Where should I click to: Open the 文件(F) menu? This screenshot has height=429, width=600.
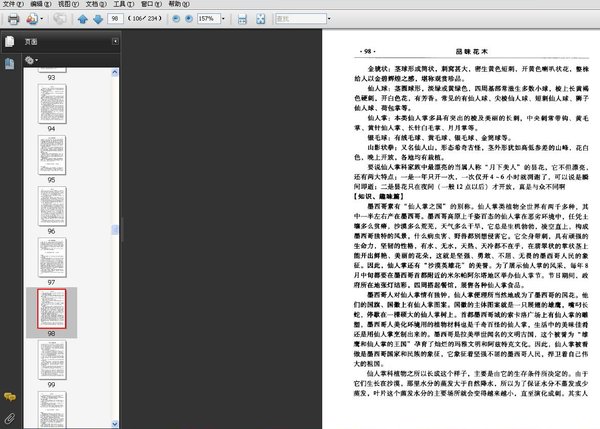point(13,4)
